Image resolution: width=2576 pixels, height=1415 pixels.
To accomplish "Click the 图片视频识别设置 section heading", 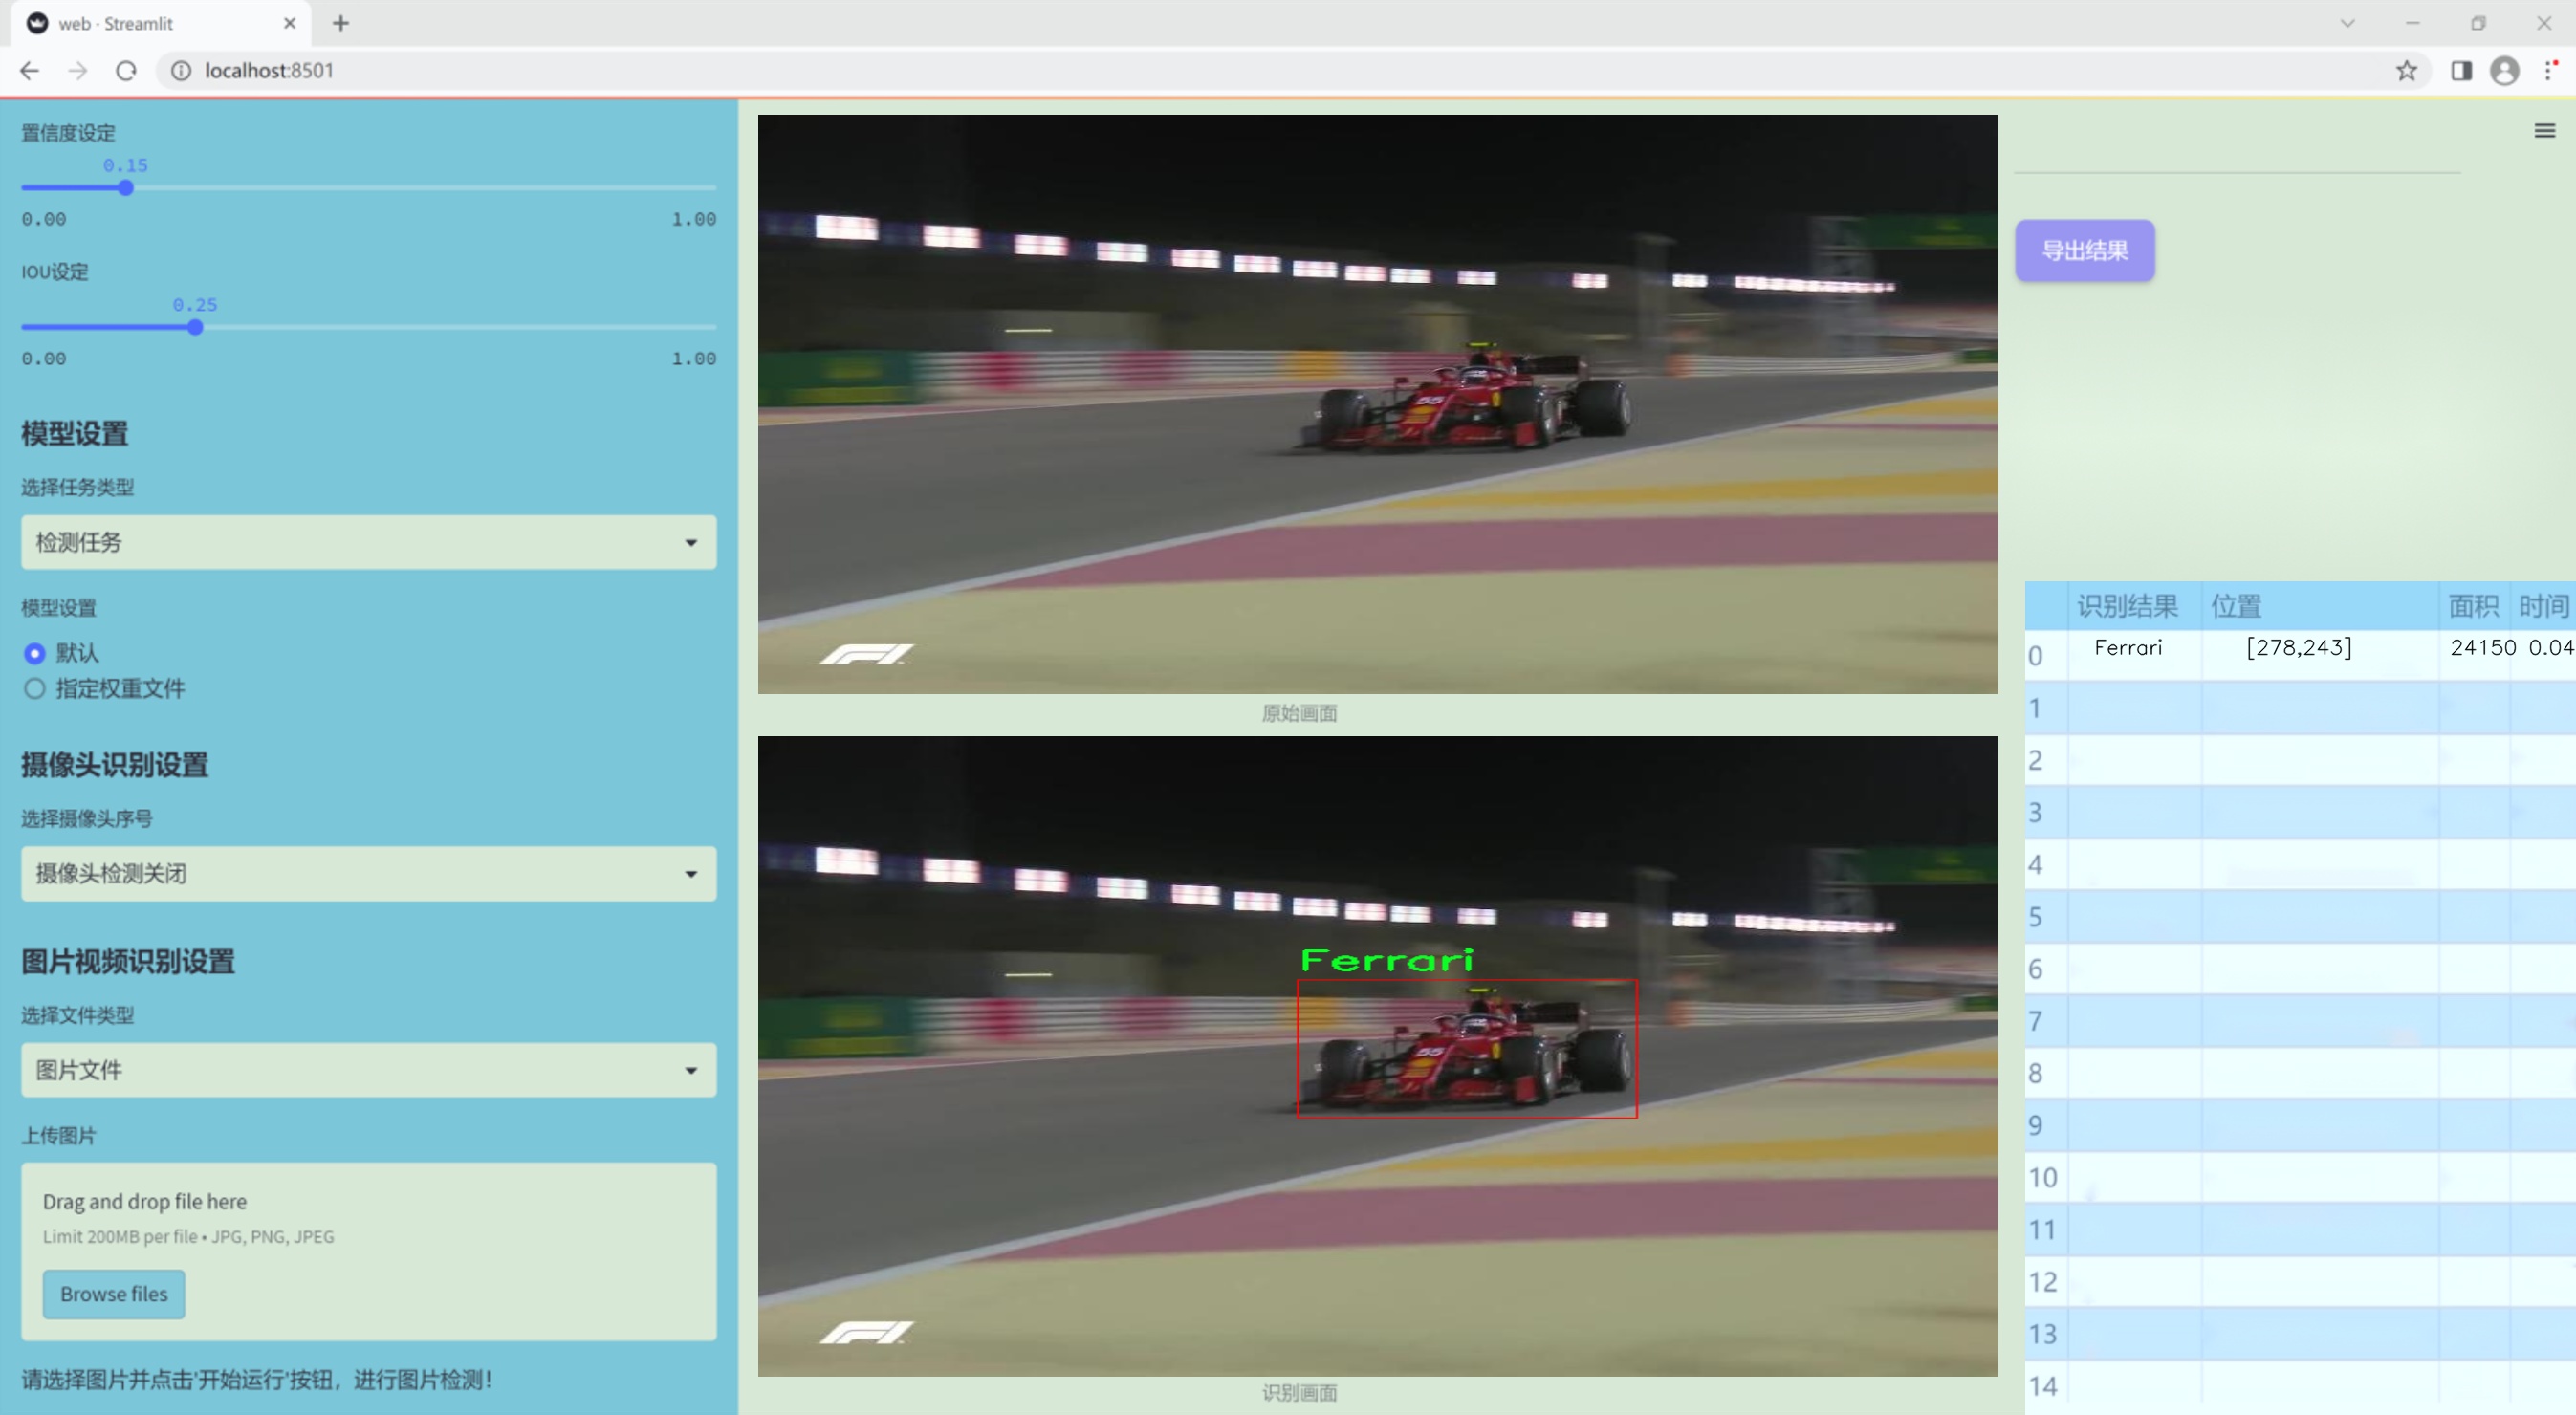I will [x=128, y=961].
